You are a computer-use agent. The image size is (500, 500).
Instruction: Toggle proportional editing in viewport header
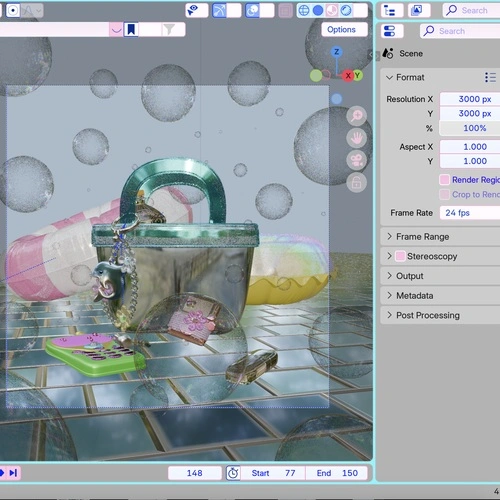coord(13,11)
